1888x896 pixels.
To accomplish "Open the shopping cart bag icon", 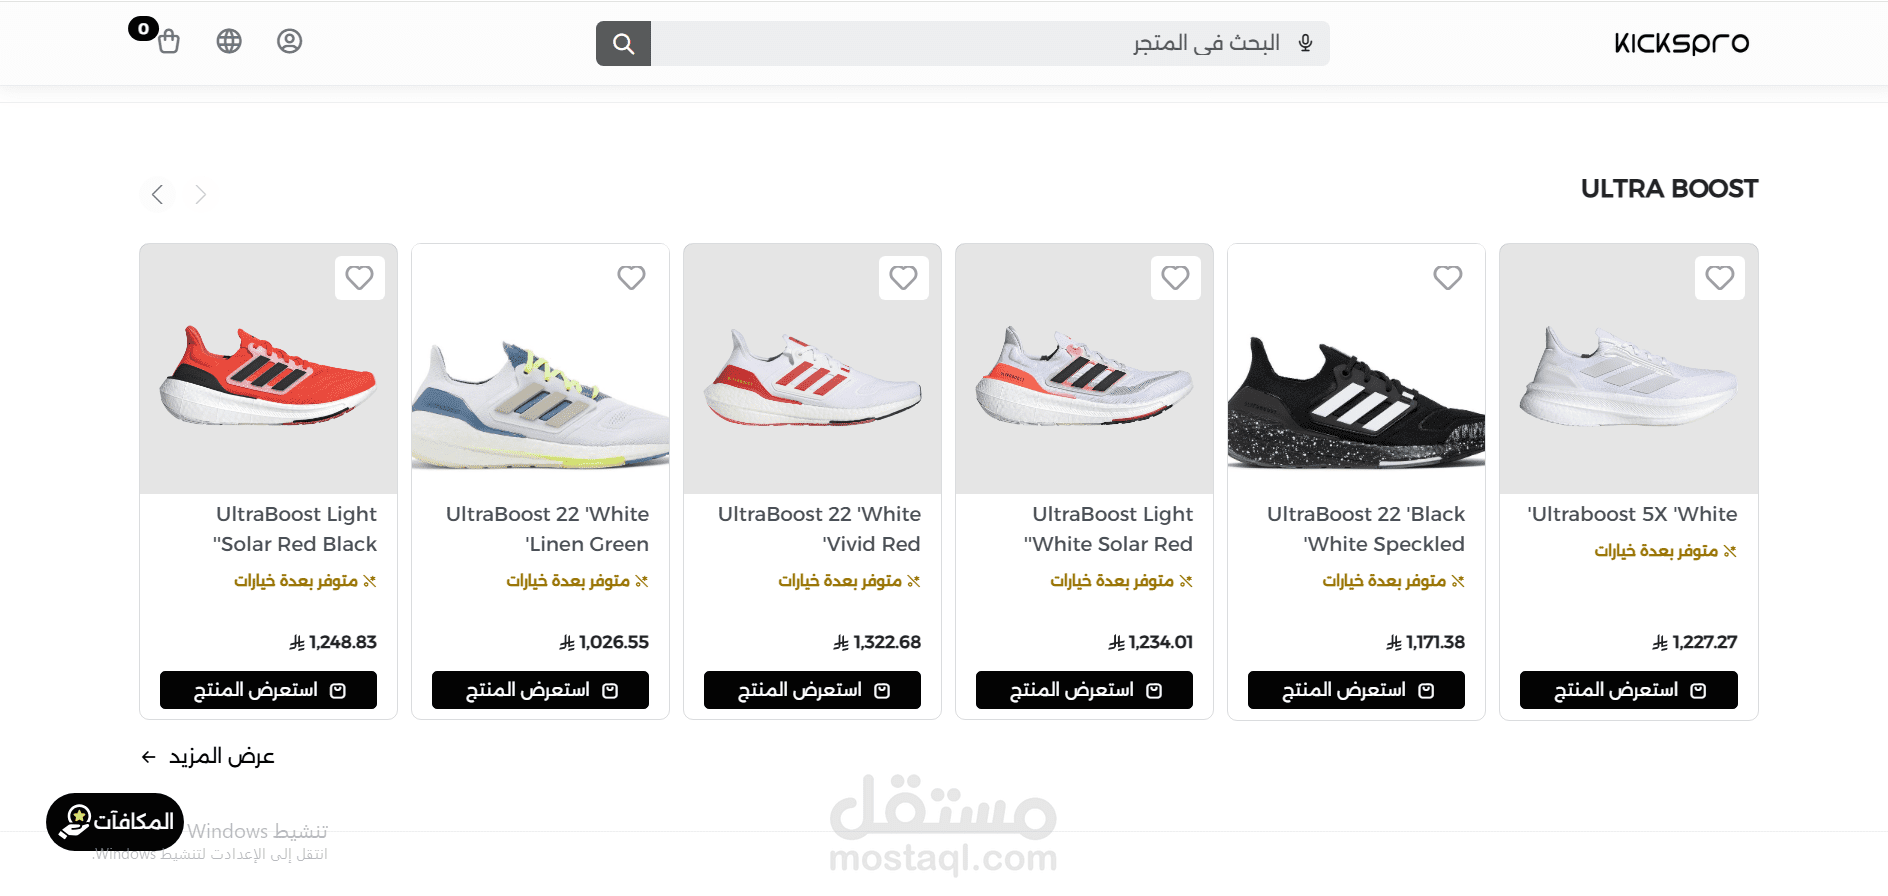I will [x=168, y=42].
